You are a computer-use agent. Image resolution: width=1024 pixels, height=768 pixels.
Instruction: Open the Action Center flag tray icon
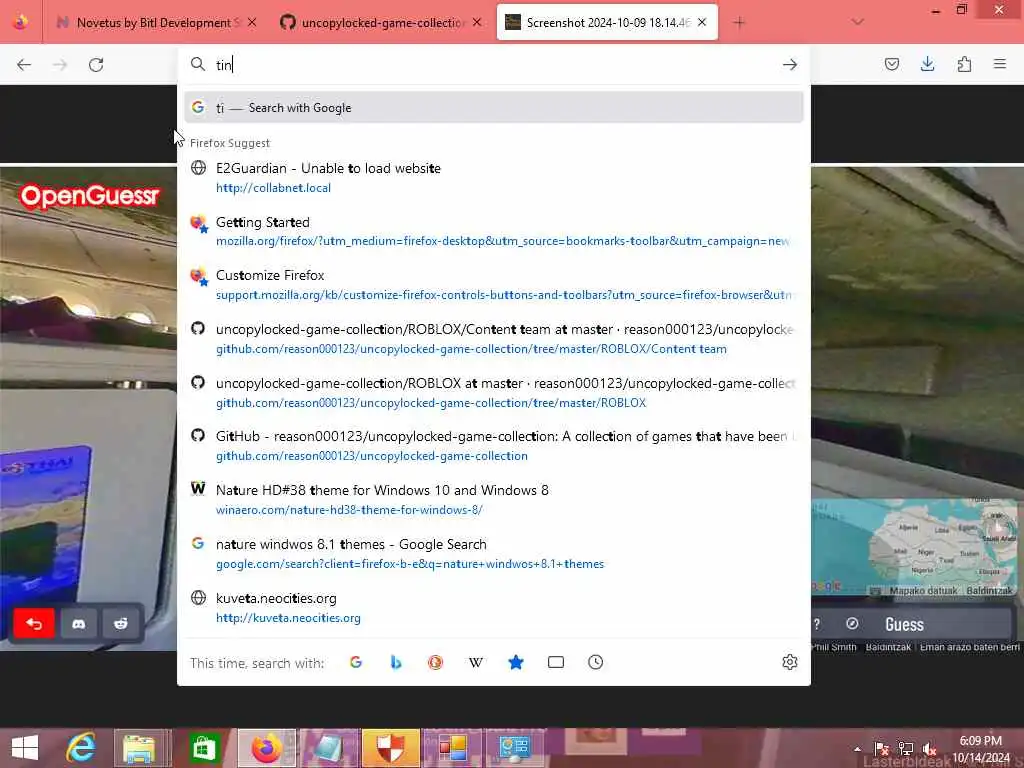coord(881,748)
